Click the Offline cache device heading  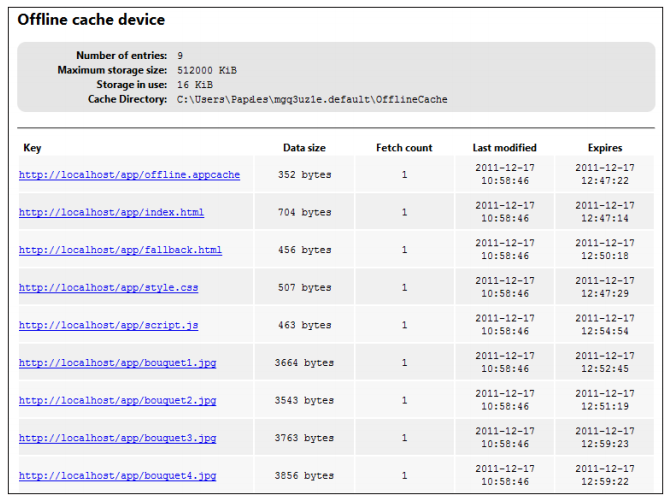tap(91, 20)
